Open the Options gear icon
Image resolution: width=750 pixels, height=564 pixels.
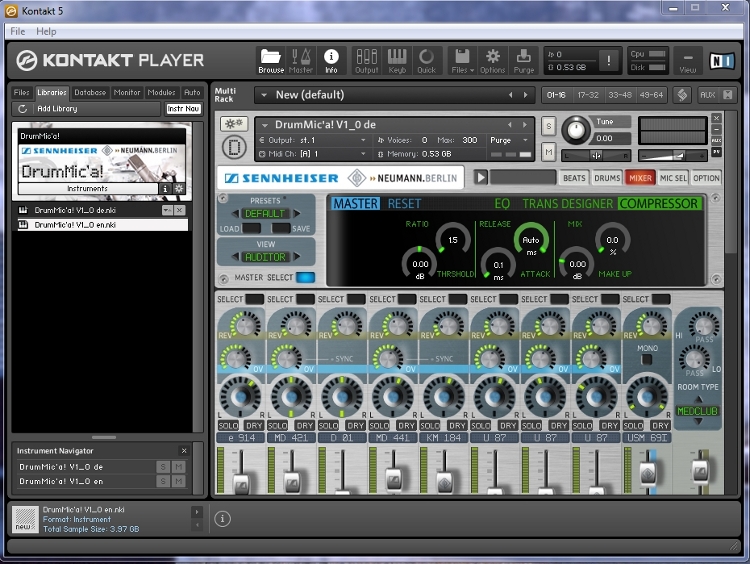pyautogui.click(x=493, y=61)
